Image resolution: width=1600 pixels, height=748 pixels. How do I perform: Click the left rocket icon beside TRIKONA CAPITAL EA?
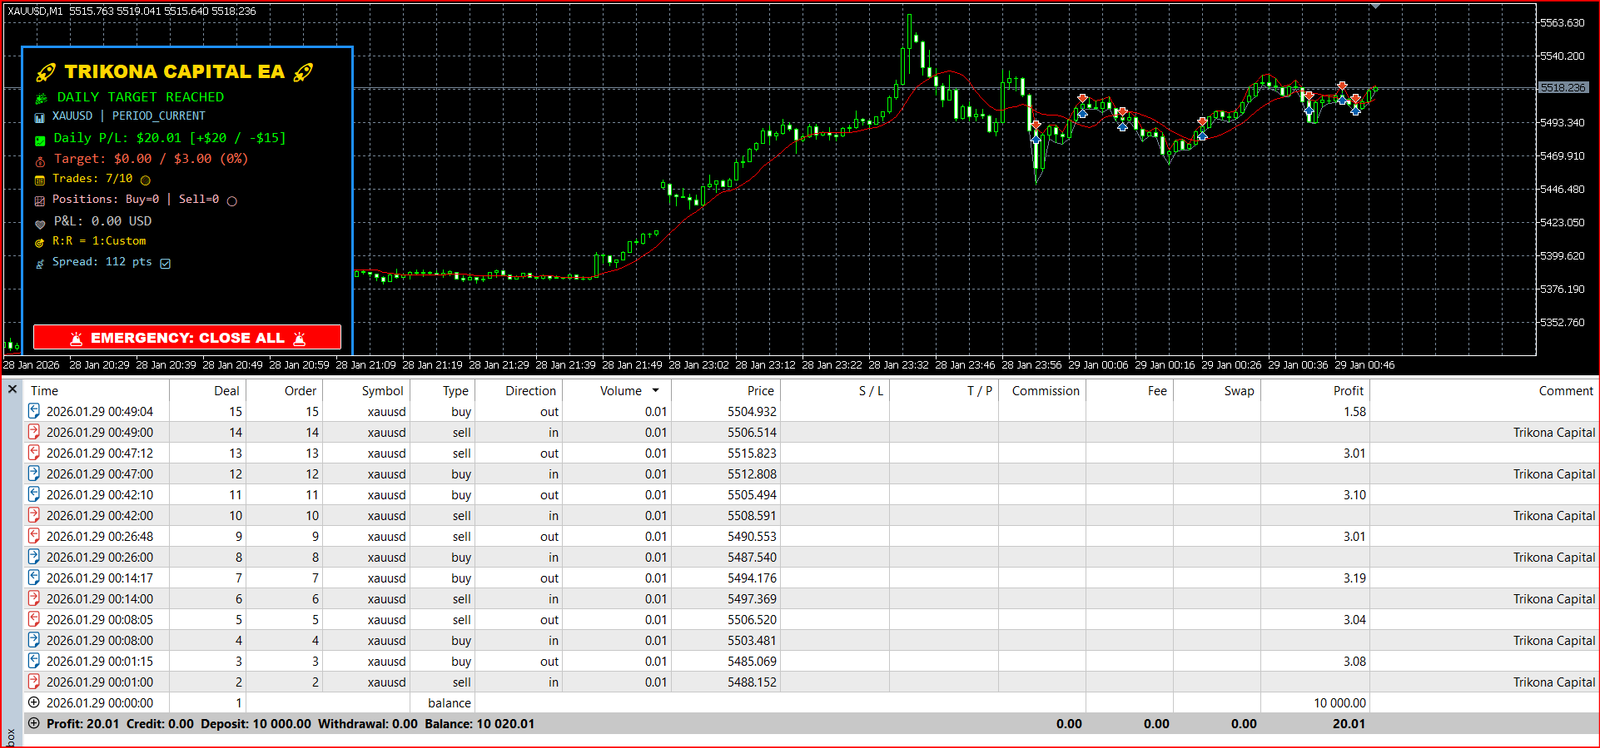click(45, 72)
